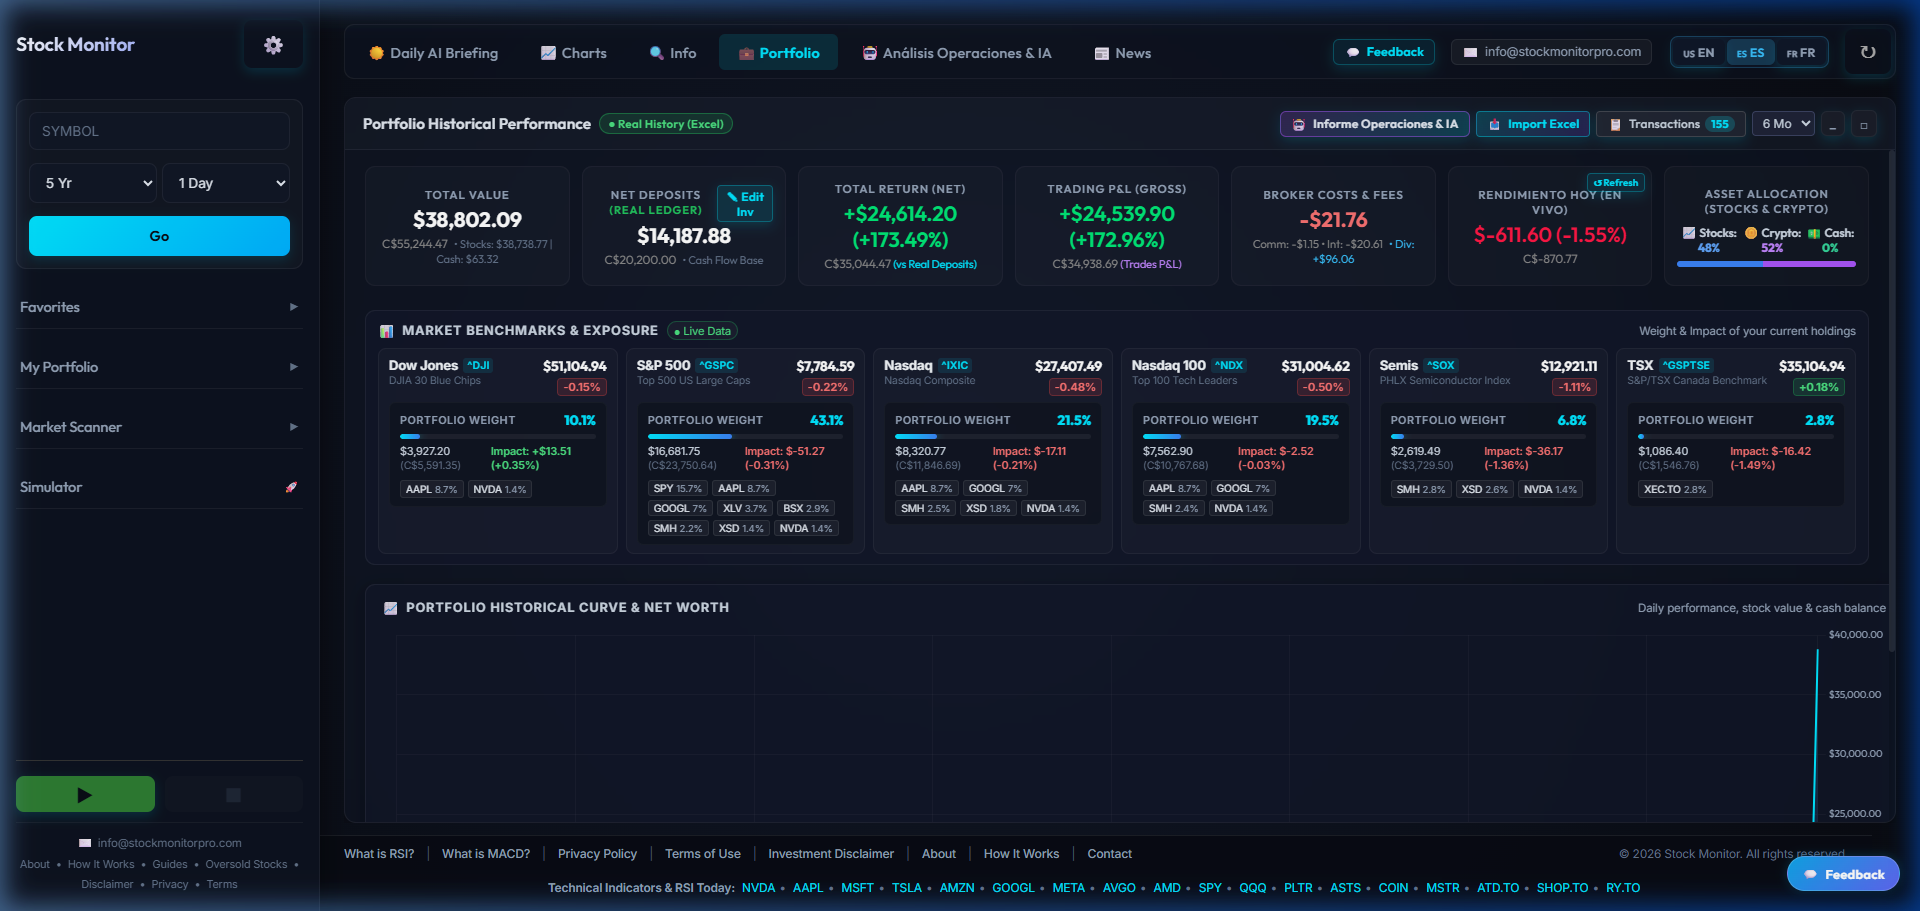Click the Refresh badge on Rendimiento Hoy
Viewport: 1920px width, 911px height.
point(1616,183)
